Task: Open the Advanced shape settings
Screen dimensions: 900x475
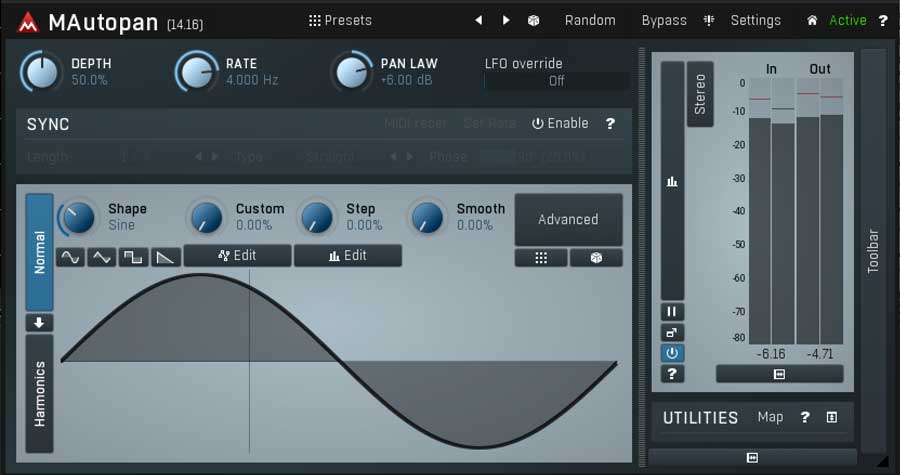Action: click(x=568, y=220)
